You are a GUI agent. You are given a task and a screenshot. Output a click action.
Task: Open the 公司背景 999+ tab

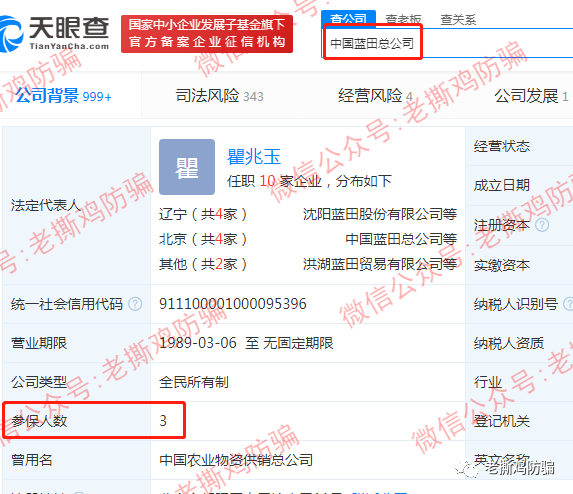(x=63, y=96)
